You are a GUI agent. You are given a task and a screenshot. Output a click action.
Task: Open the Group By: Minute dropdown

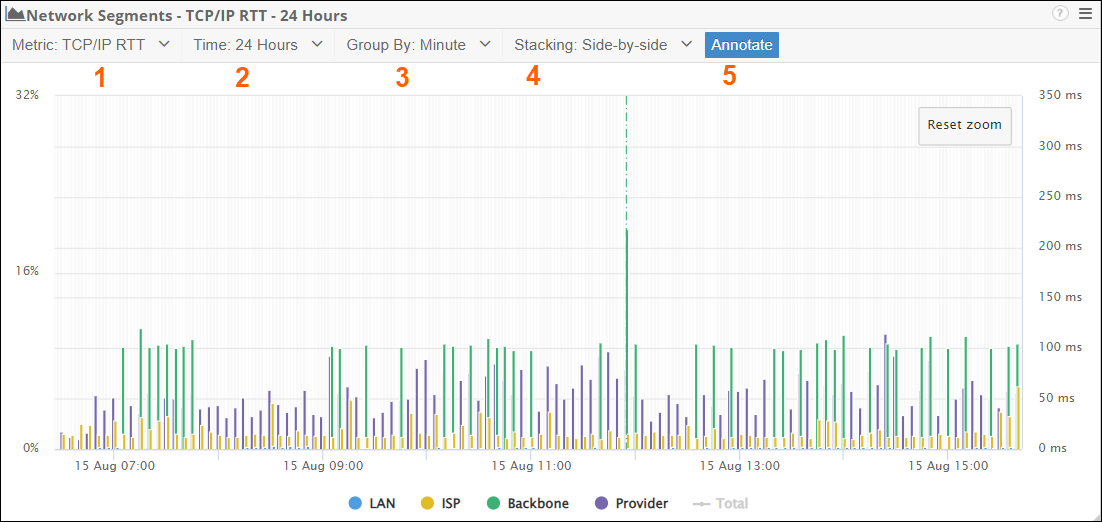(418, 45)
